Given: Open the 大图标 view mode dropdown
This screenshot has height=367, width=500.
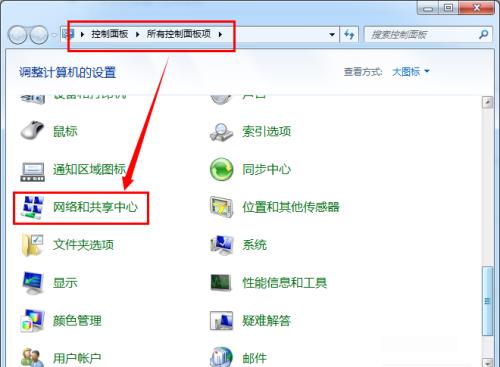Looking at the screenshot, I should point(411,71).
